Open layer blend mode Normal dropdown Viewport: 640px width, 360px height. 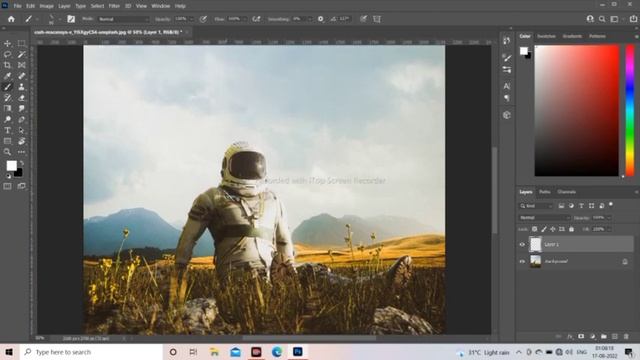point(544,218)
